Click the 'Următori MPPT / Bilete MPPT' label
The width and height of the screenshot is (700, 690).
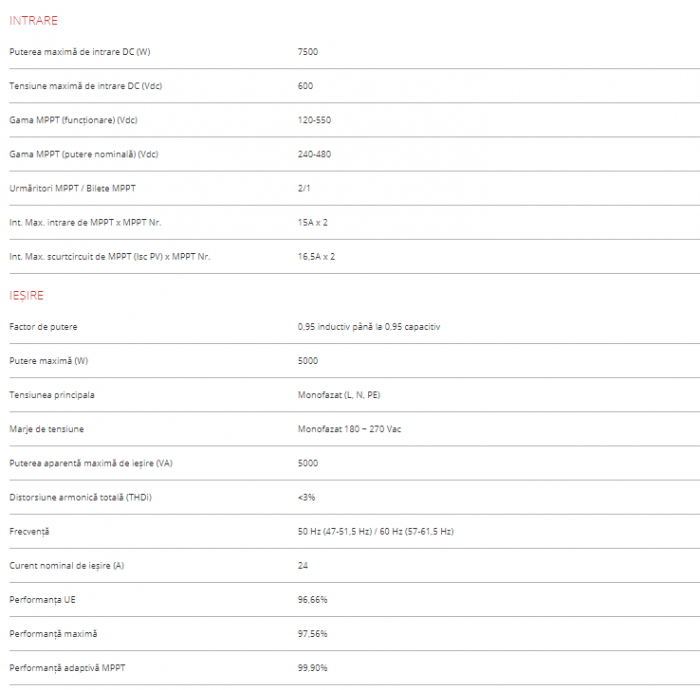(x=71, y=188)
